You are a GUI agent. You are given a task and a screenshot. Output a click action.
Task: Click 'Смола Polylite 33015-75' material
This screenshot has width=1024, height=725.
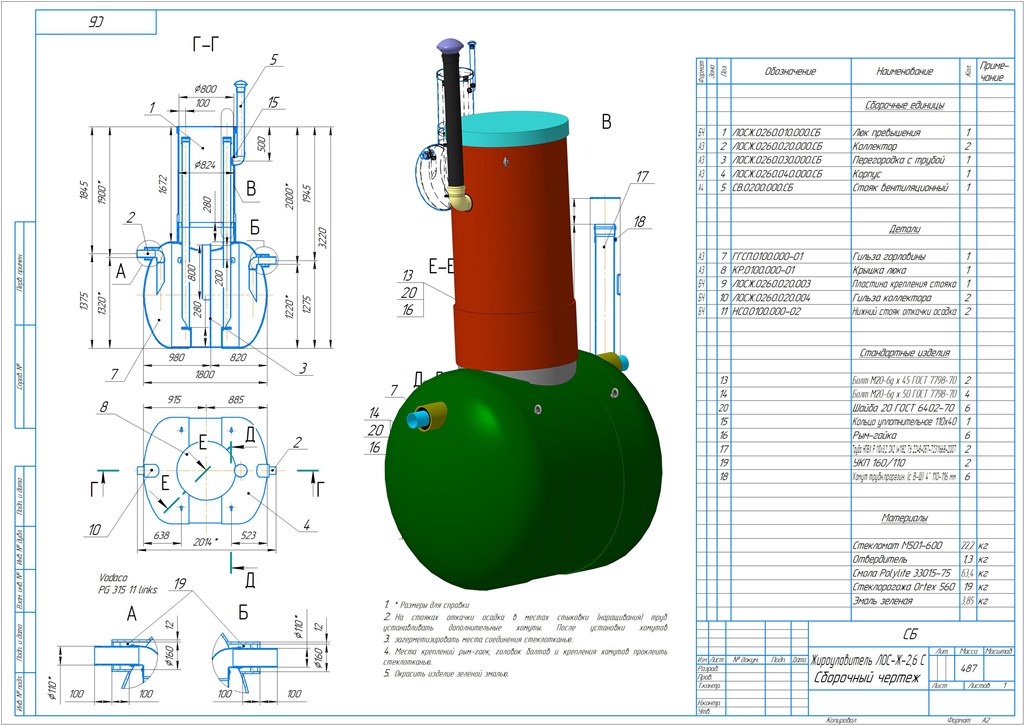[902, 573]
